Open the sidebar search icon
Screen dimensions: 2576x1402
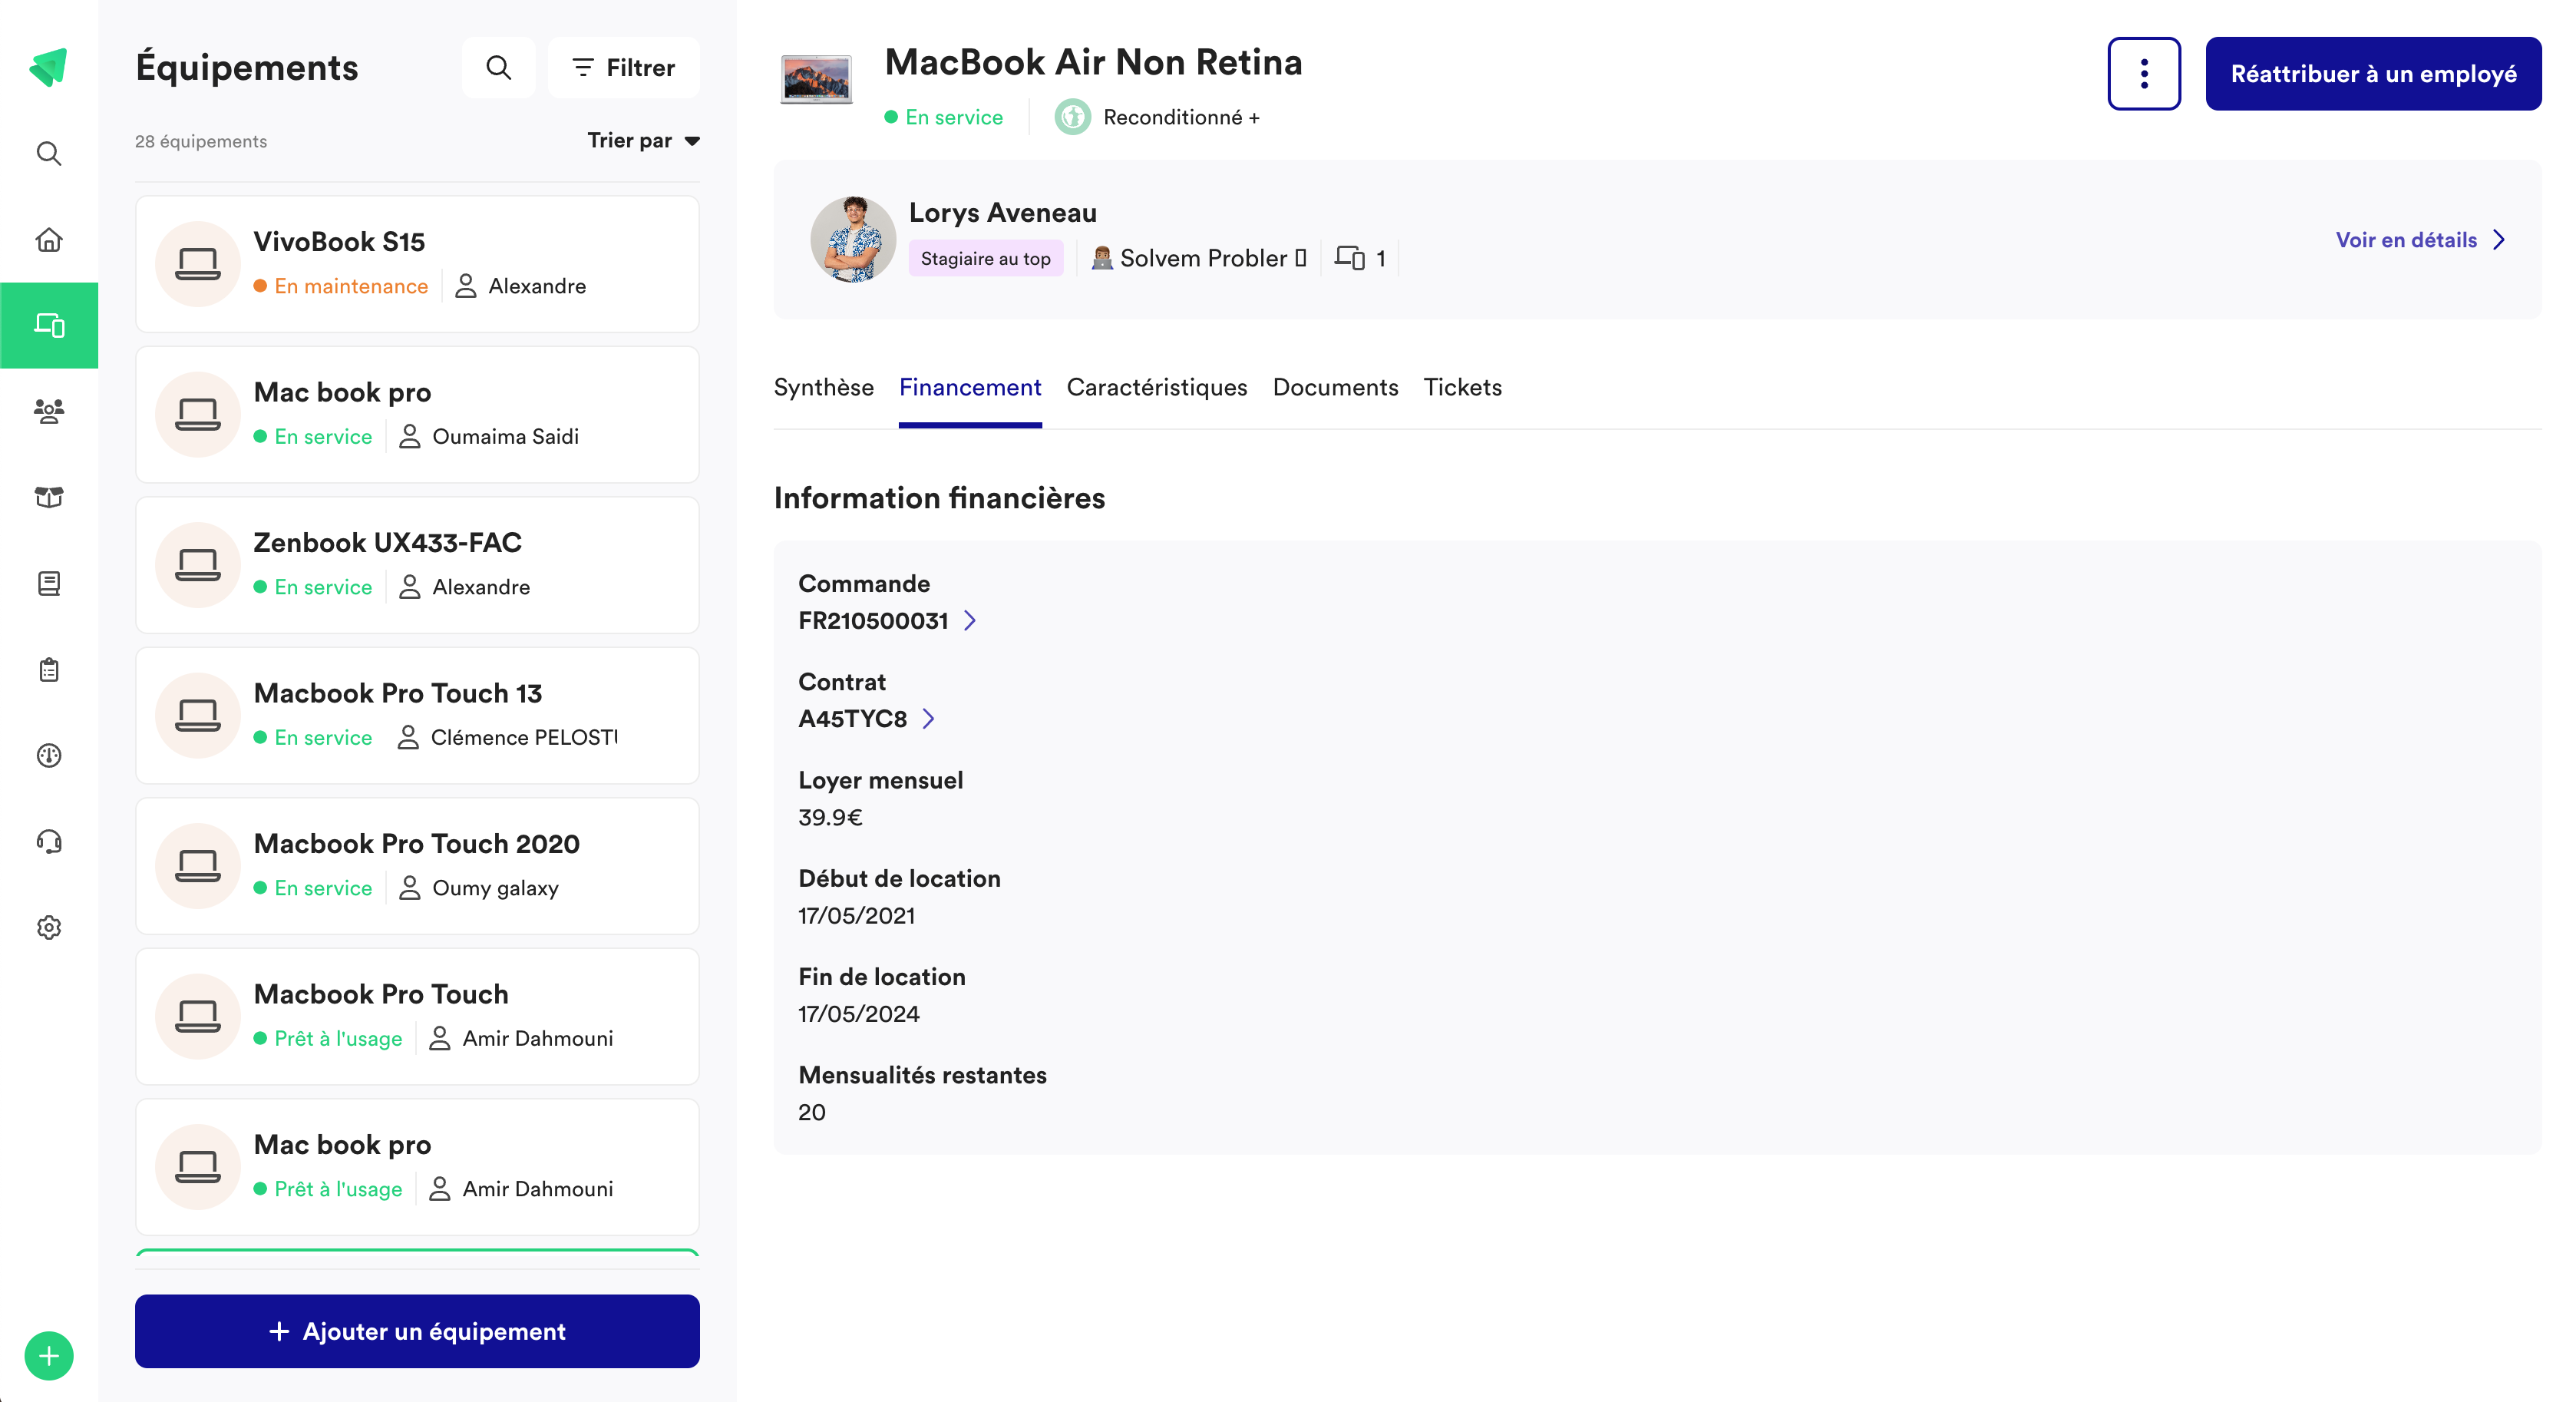pyautogui.click(x=49, y=153)
